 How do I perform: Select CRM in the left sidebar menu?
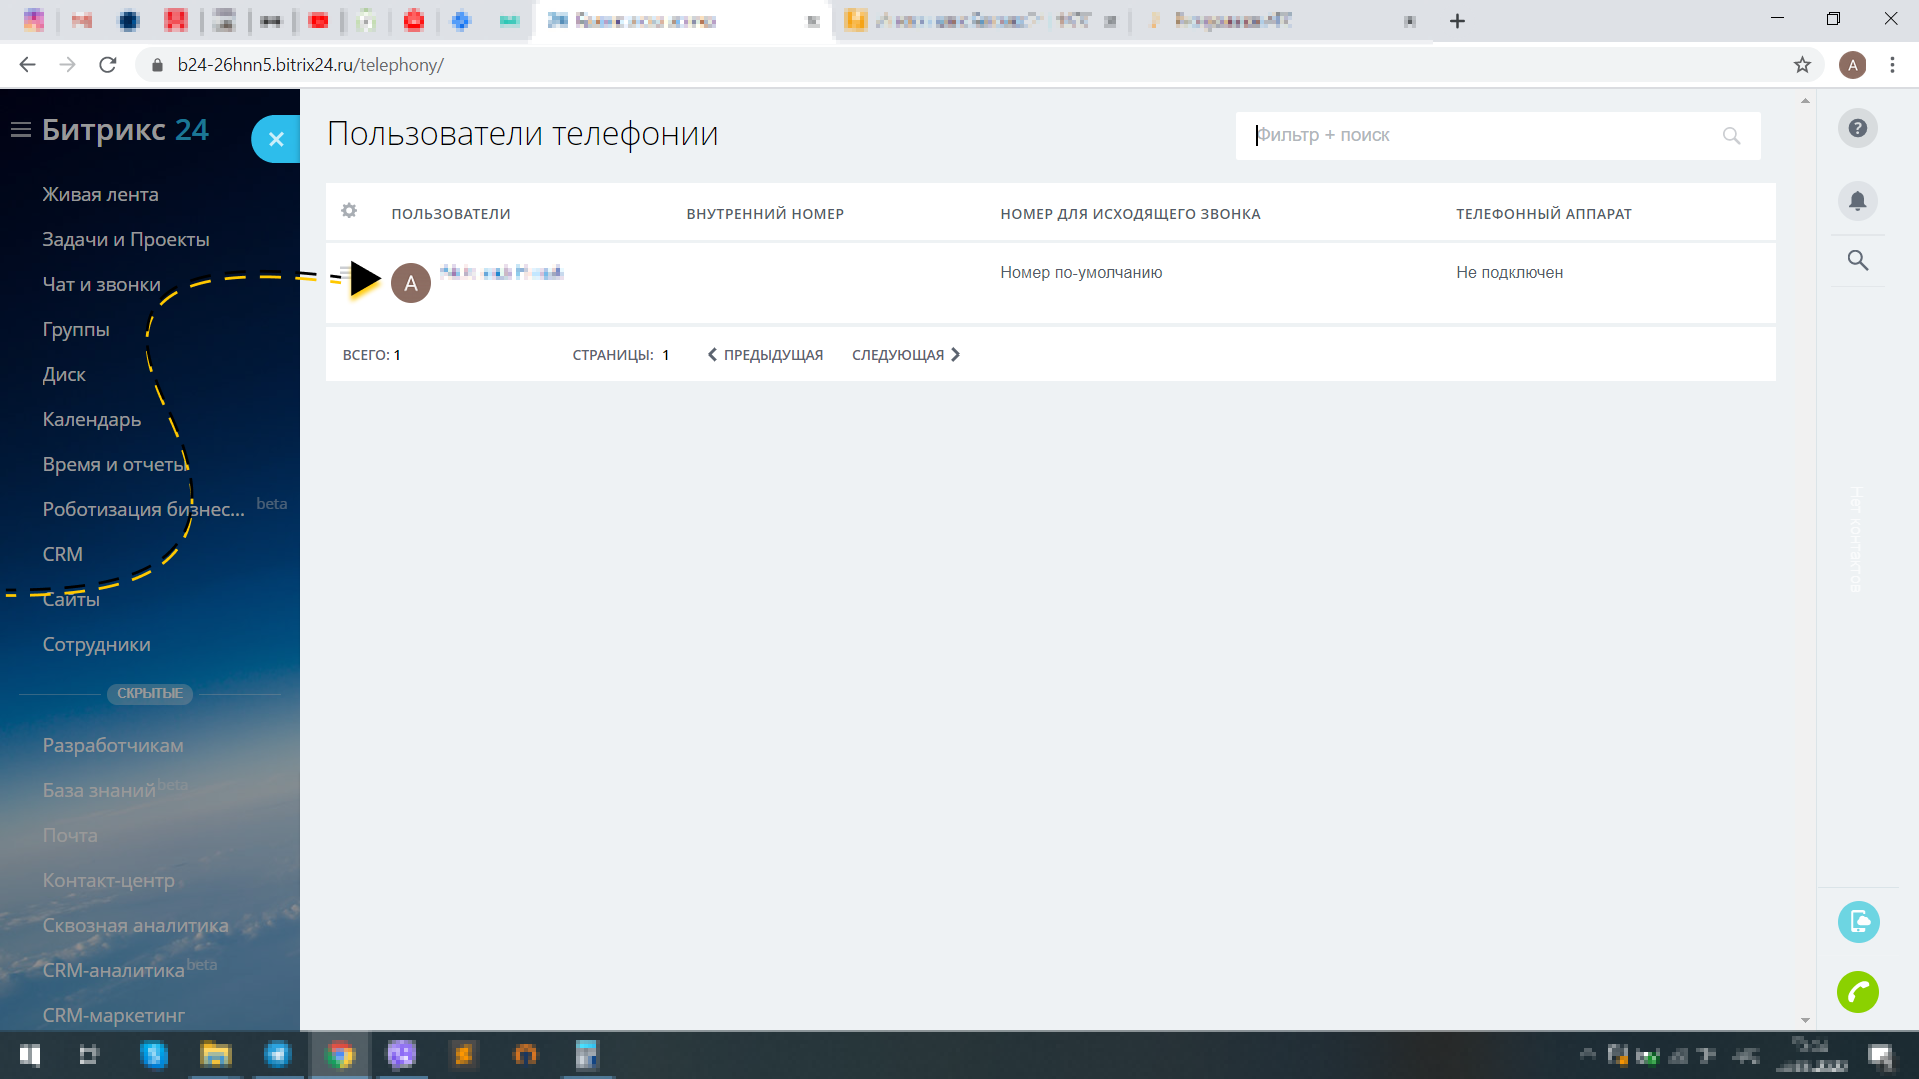coord(62,553)
